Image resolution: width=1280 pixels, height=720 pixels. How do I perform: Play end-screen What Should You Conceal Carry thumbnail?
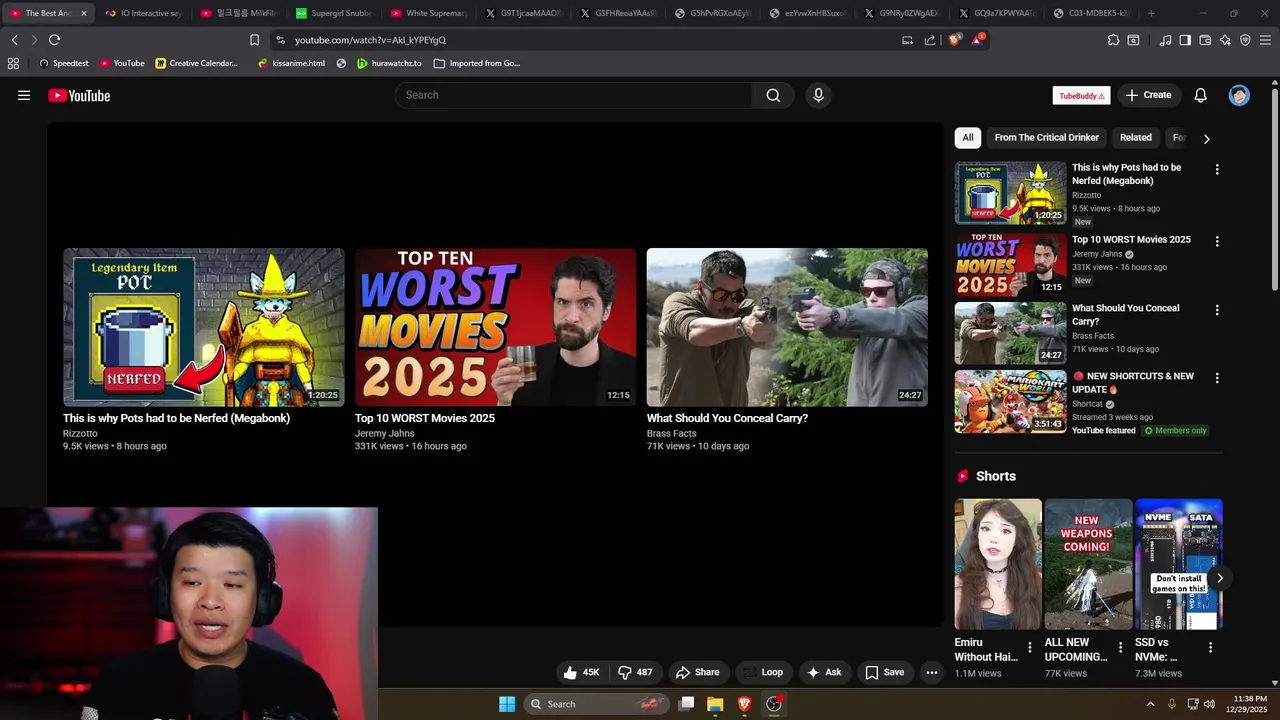pyautogui.click(x=787, y=327)
